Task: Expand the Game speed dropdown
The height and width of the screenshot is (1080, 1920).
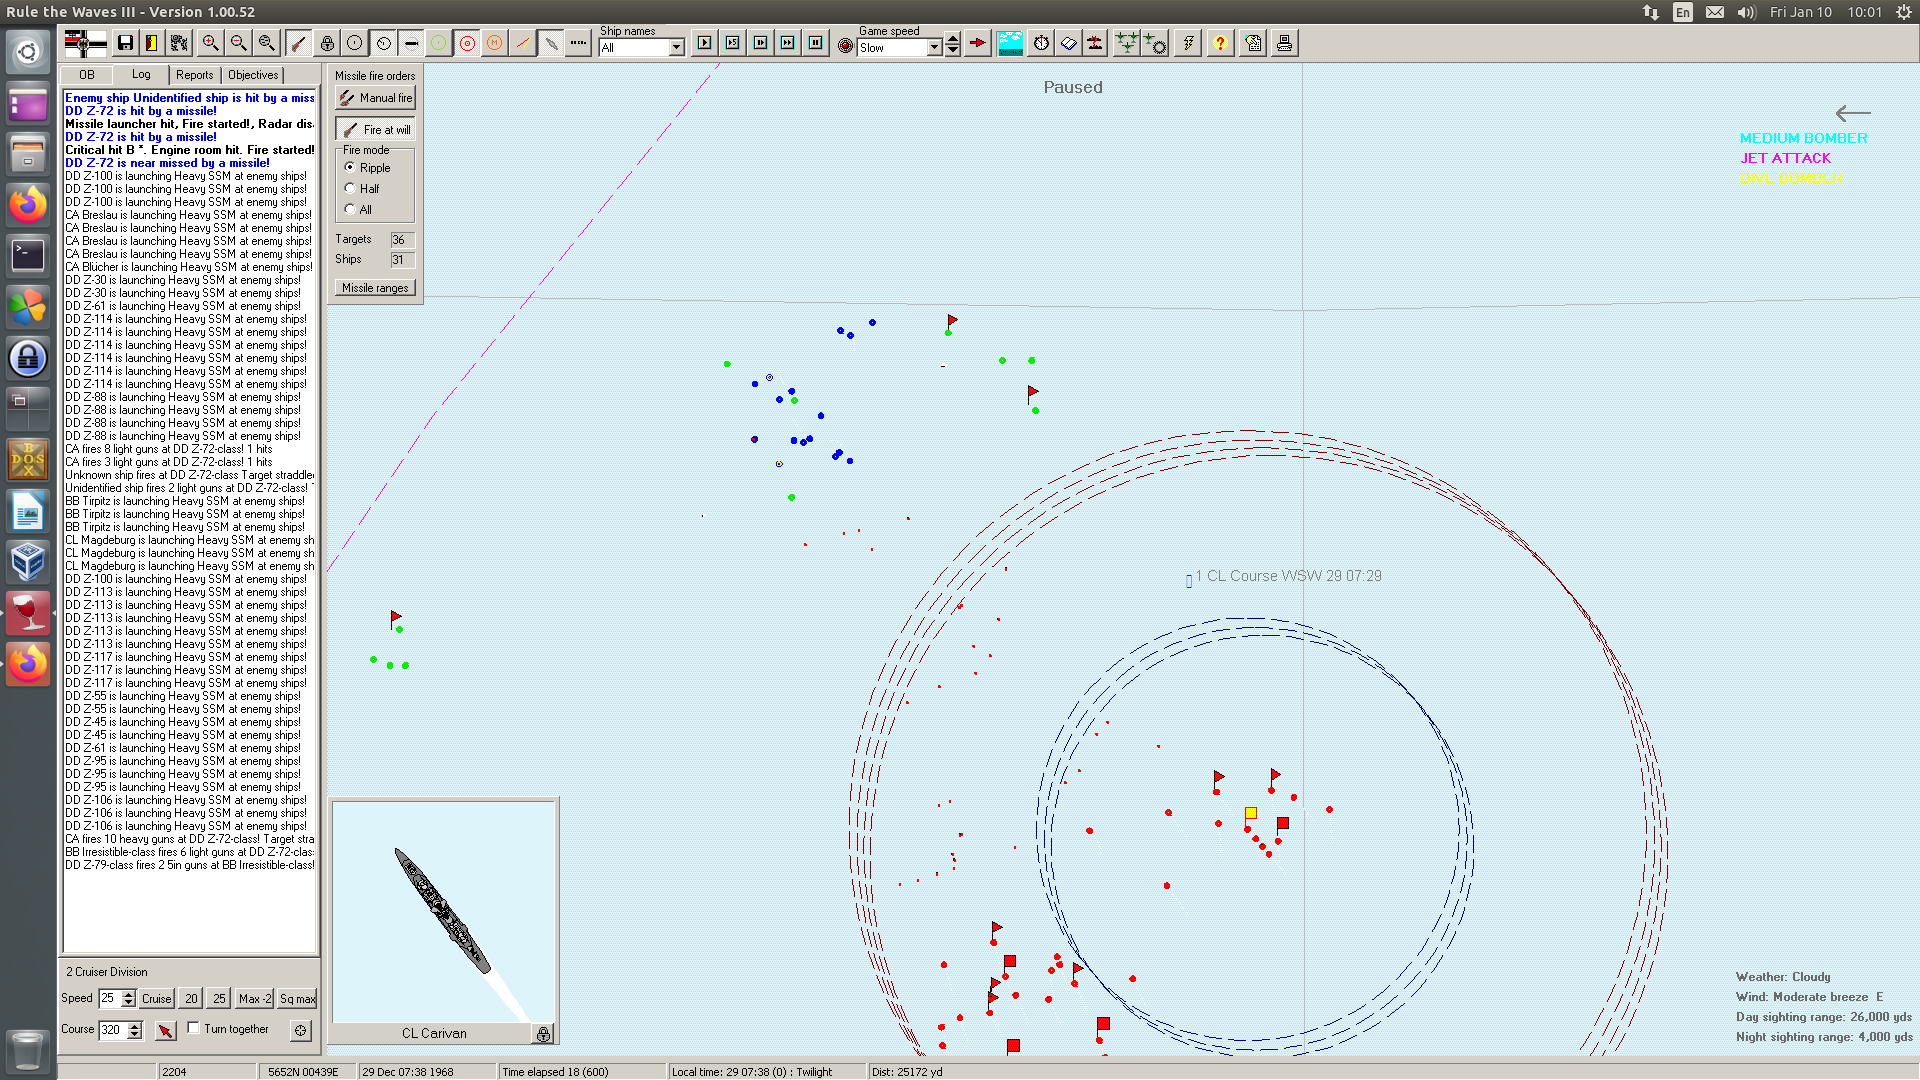Action: 934,47
